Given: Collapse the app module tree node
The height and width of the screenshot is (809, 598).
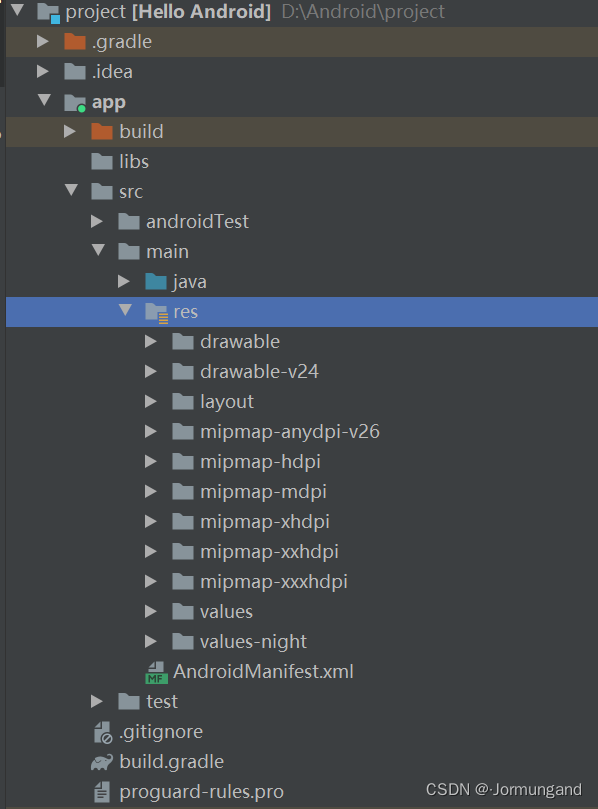Looking at the screenshot, I should point(44,100).
